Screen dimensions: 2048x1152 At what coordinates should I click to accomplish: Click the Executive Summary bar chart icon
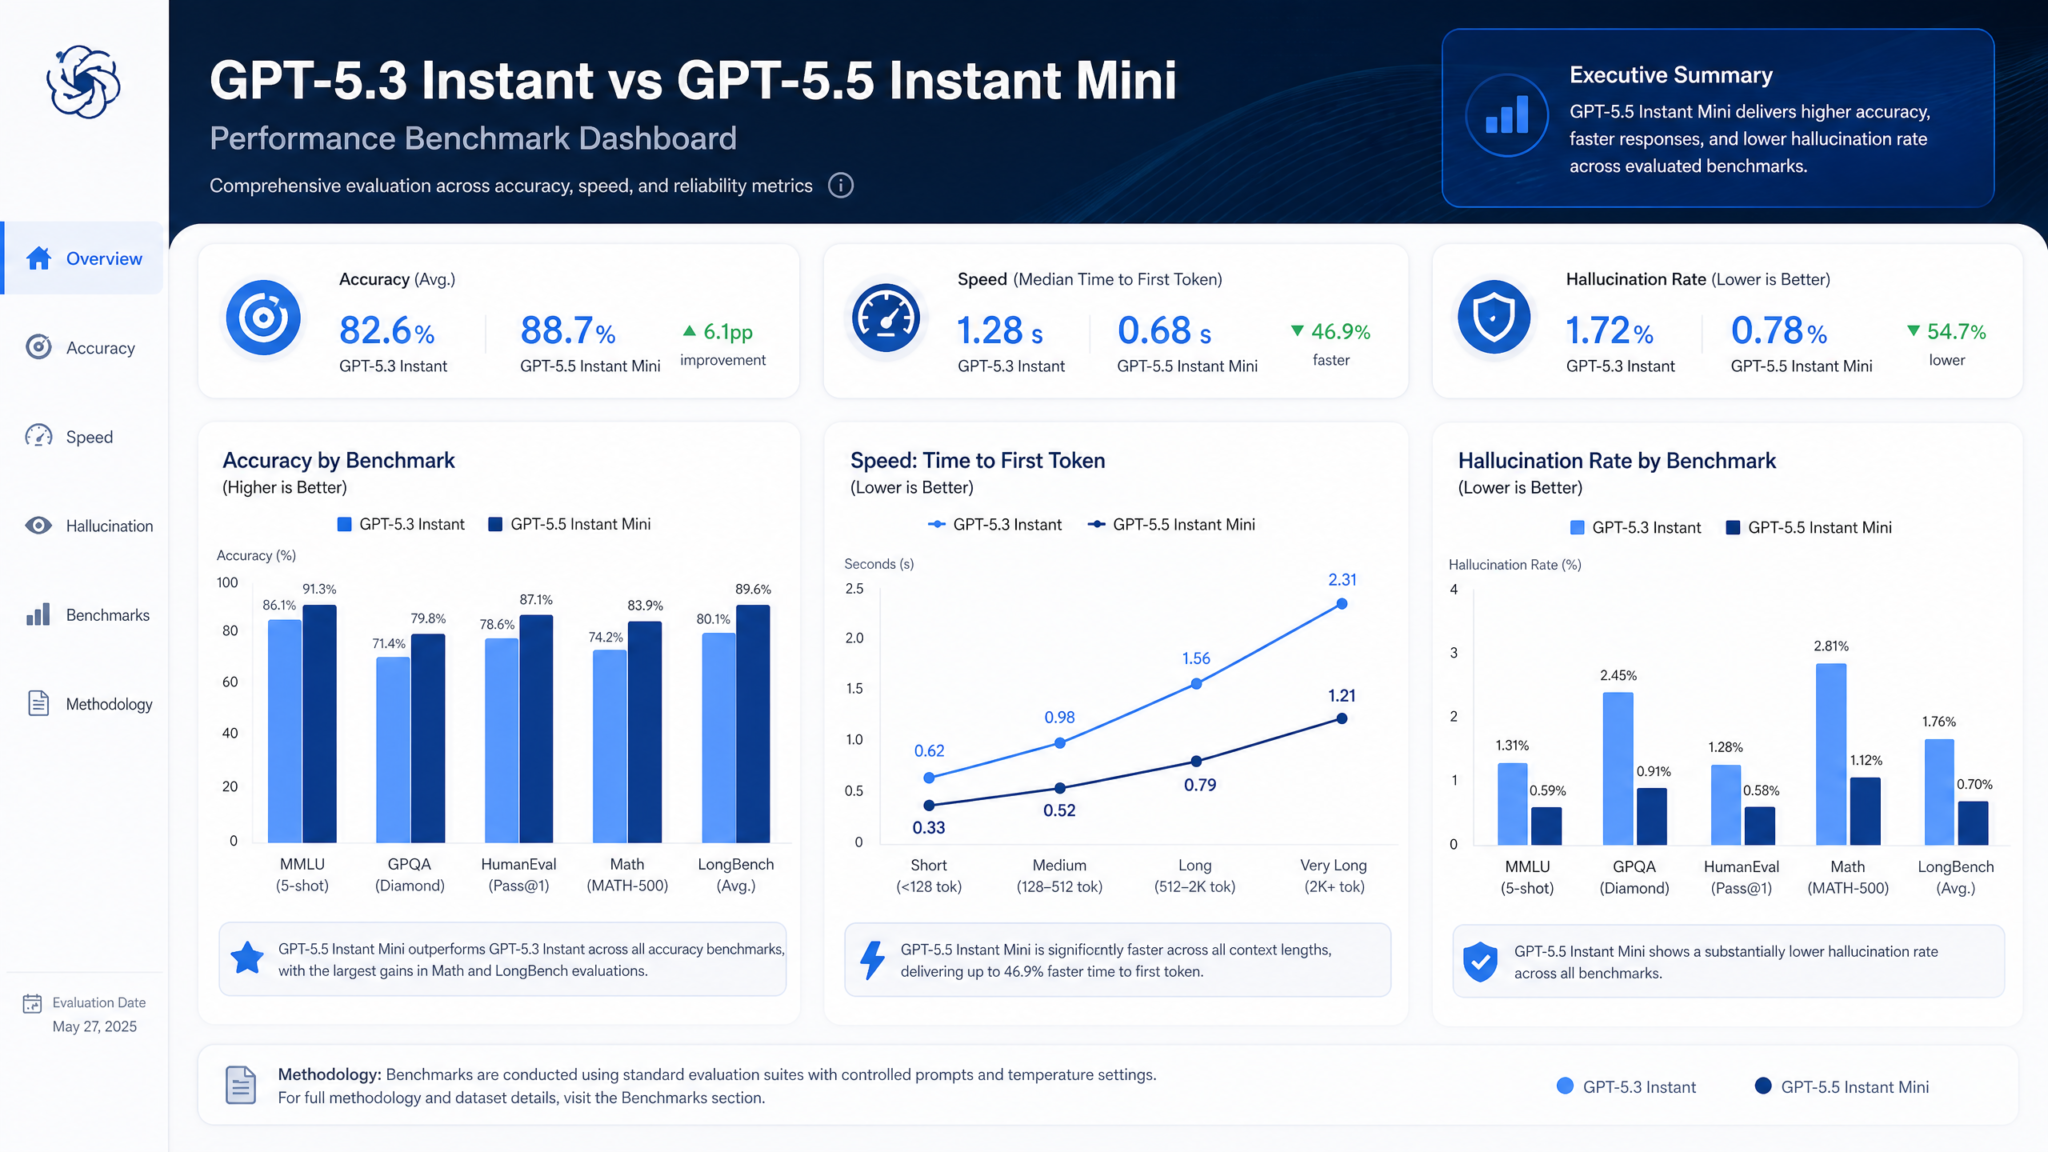pos(1507,116)
